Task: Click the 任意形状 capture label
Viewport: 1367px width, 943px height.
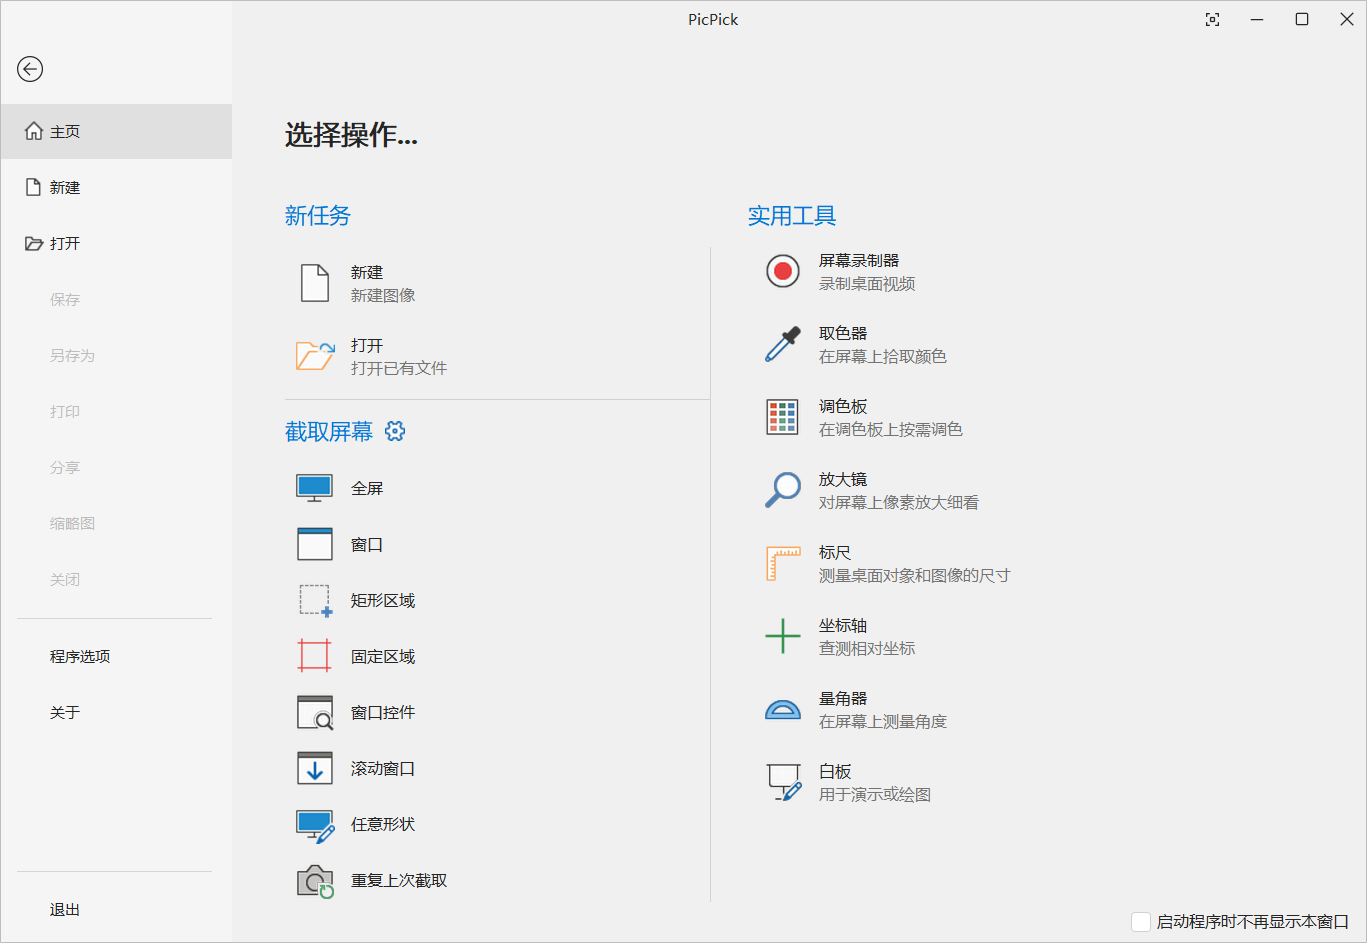Action: pyautogui.click(x=383, y=824)
